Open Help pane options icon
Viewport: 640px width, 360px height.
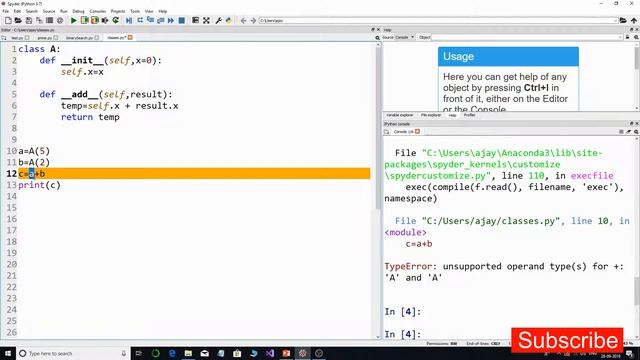click(636, 37)
